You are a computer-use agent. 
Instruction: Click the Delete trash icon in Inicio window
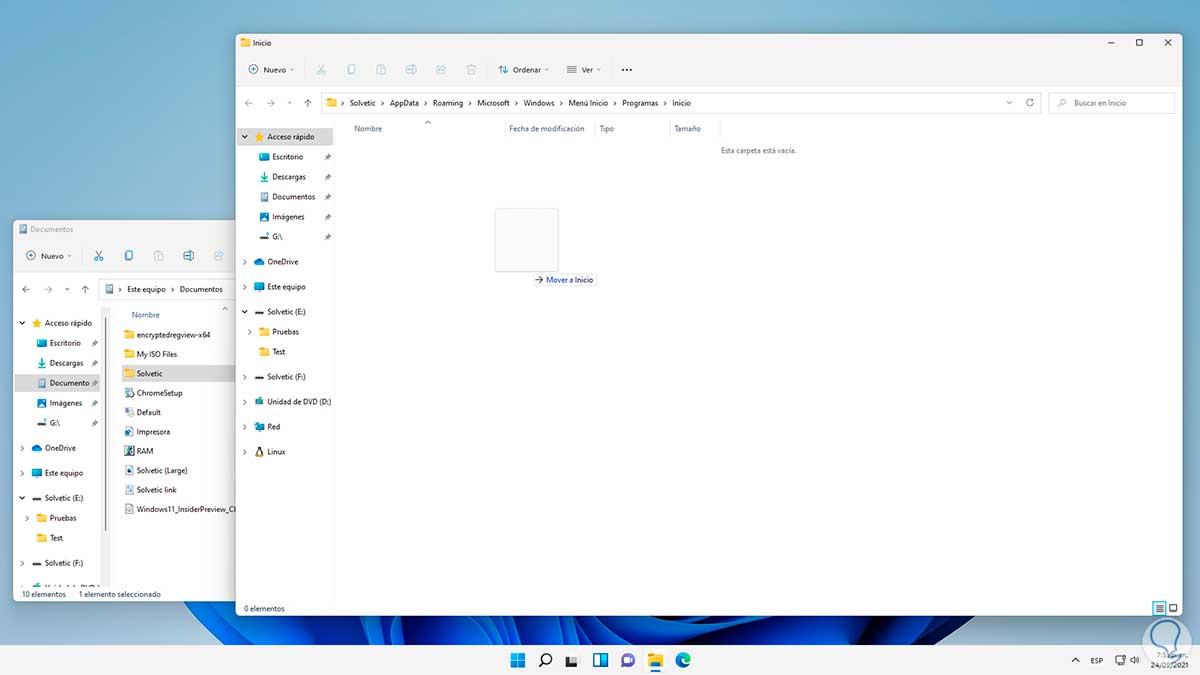point(471,70)
